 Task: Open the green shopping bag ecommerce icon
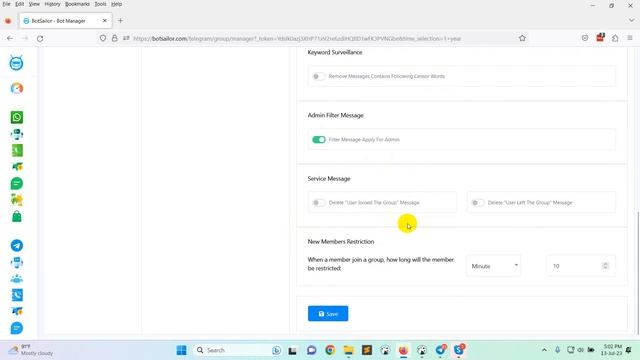pyautogui.click(x=17, y=216)
